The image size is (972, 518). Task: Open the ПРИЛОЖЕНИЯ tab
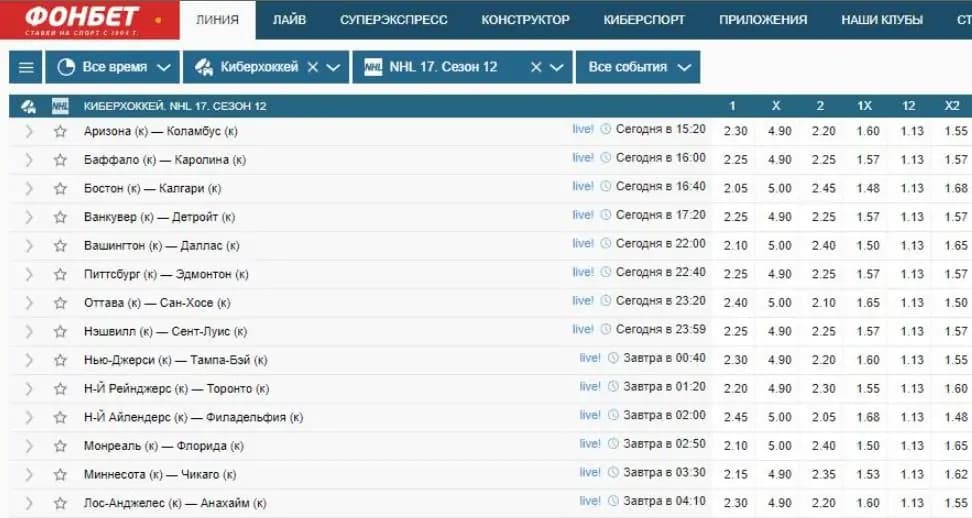coord(763,20)
